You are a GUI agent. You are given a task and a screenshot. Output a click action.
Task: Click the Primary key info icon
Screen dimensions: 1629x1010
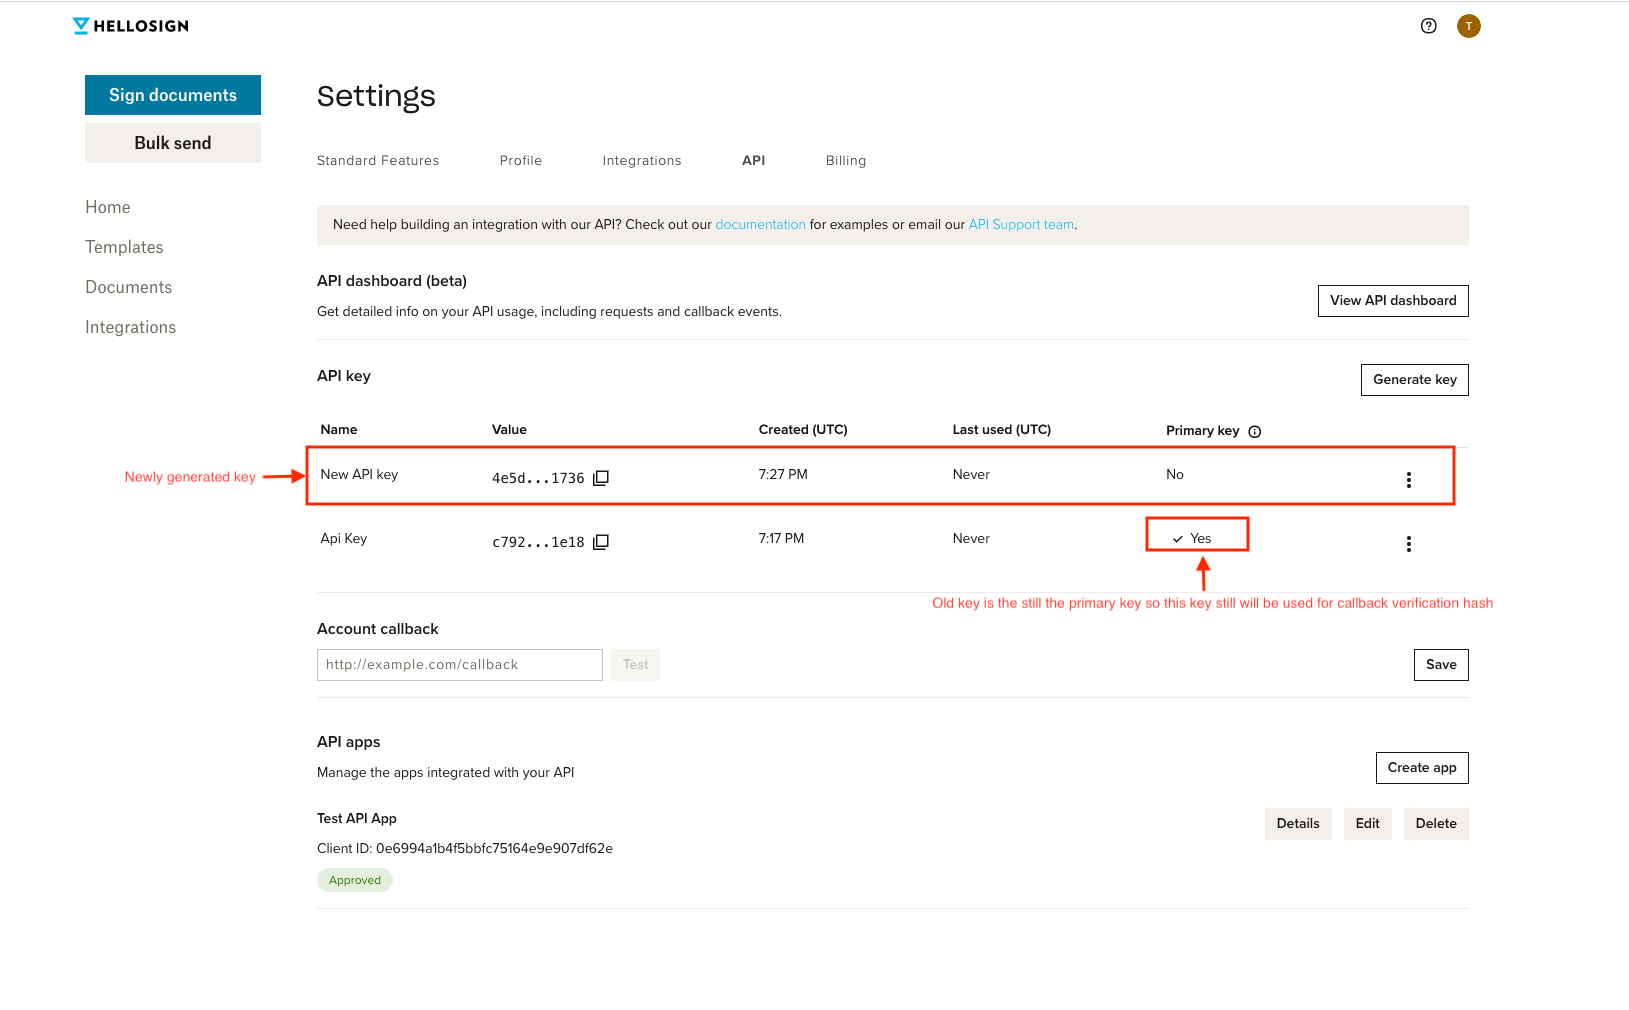tap(1255, 431)
